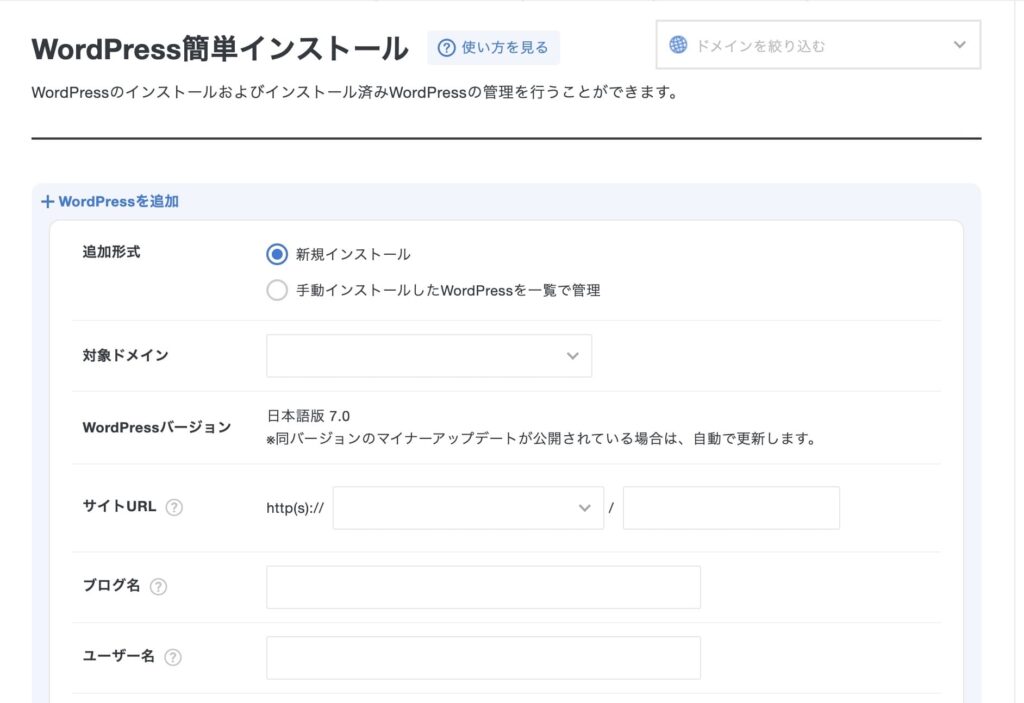Expand the ドメインを絞り込む dropdown

click(x=818, y=44)
